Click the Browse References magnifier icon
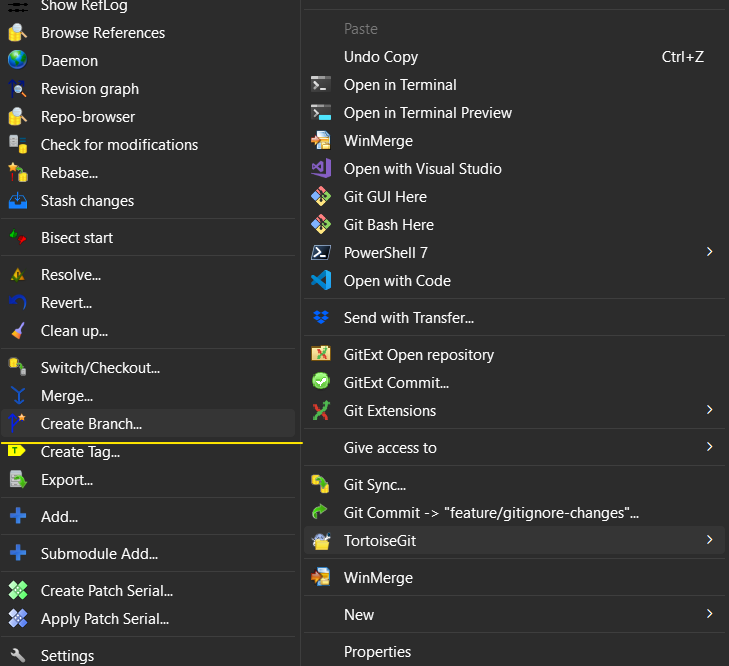 [x=18, y=33]
